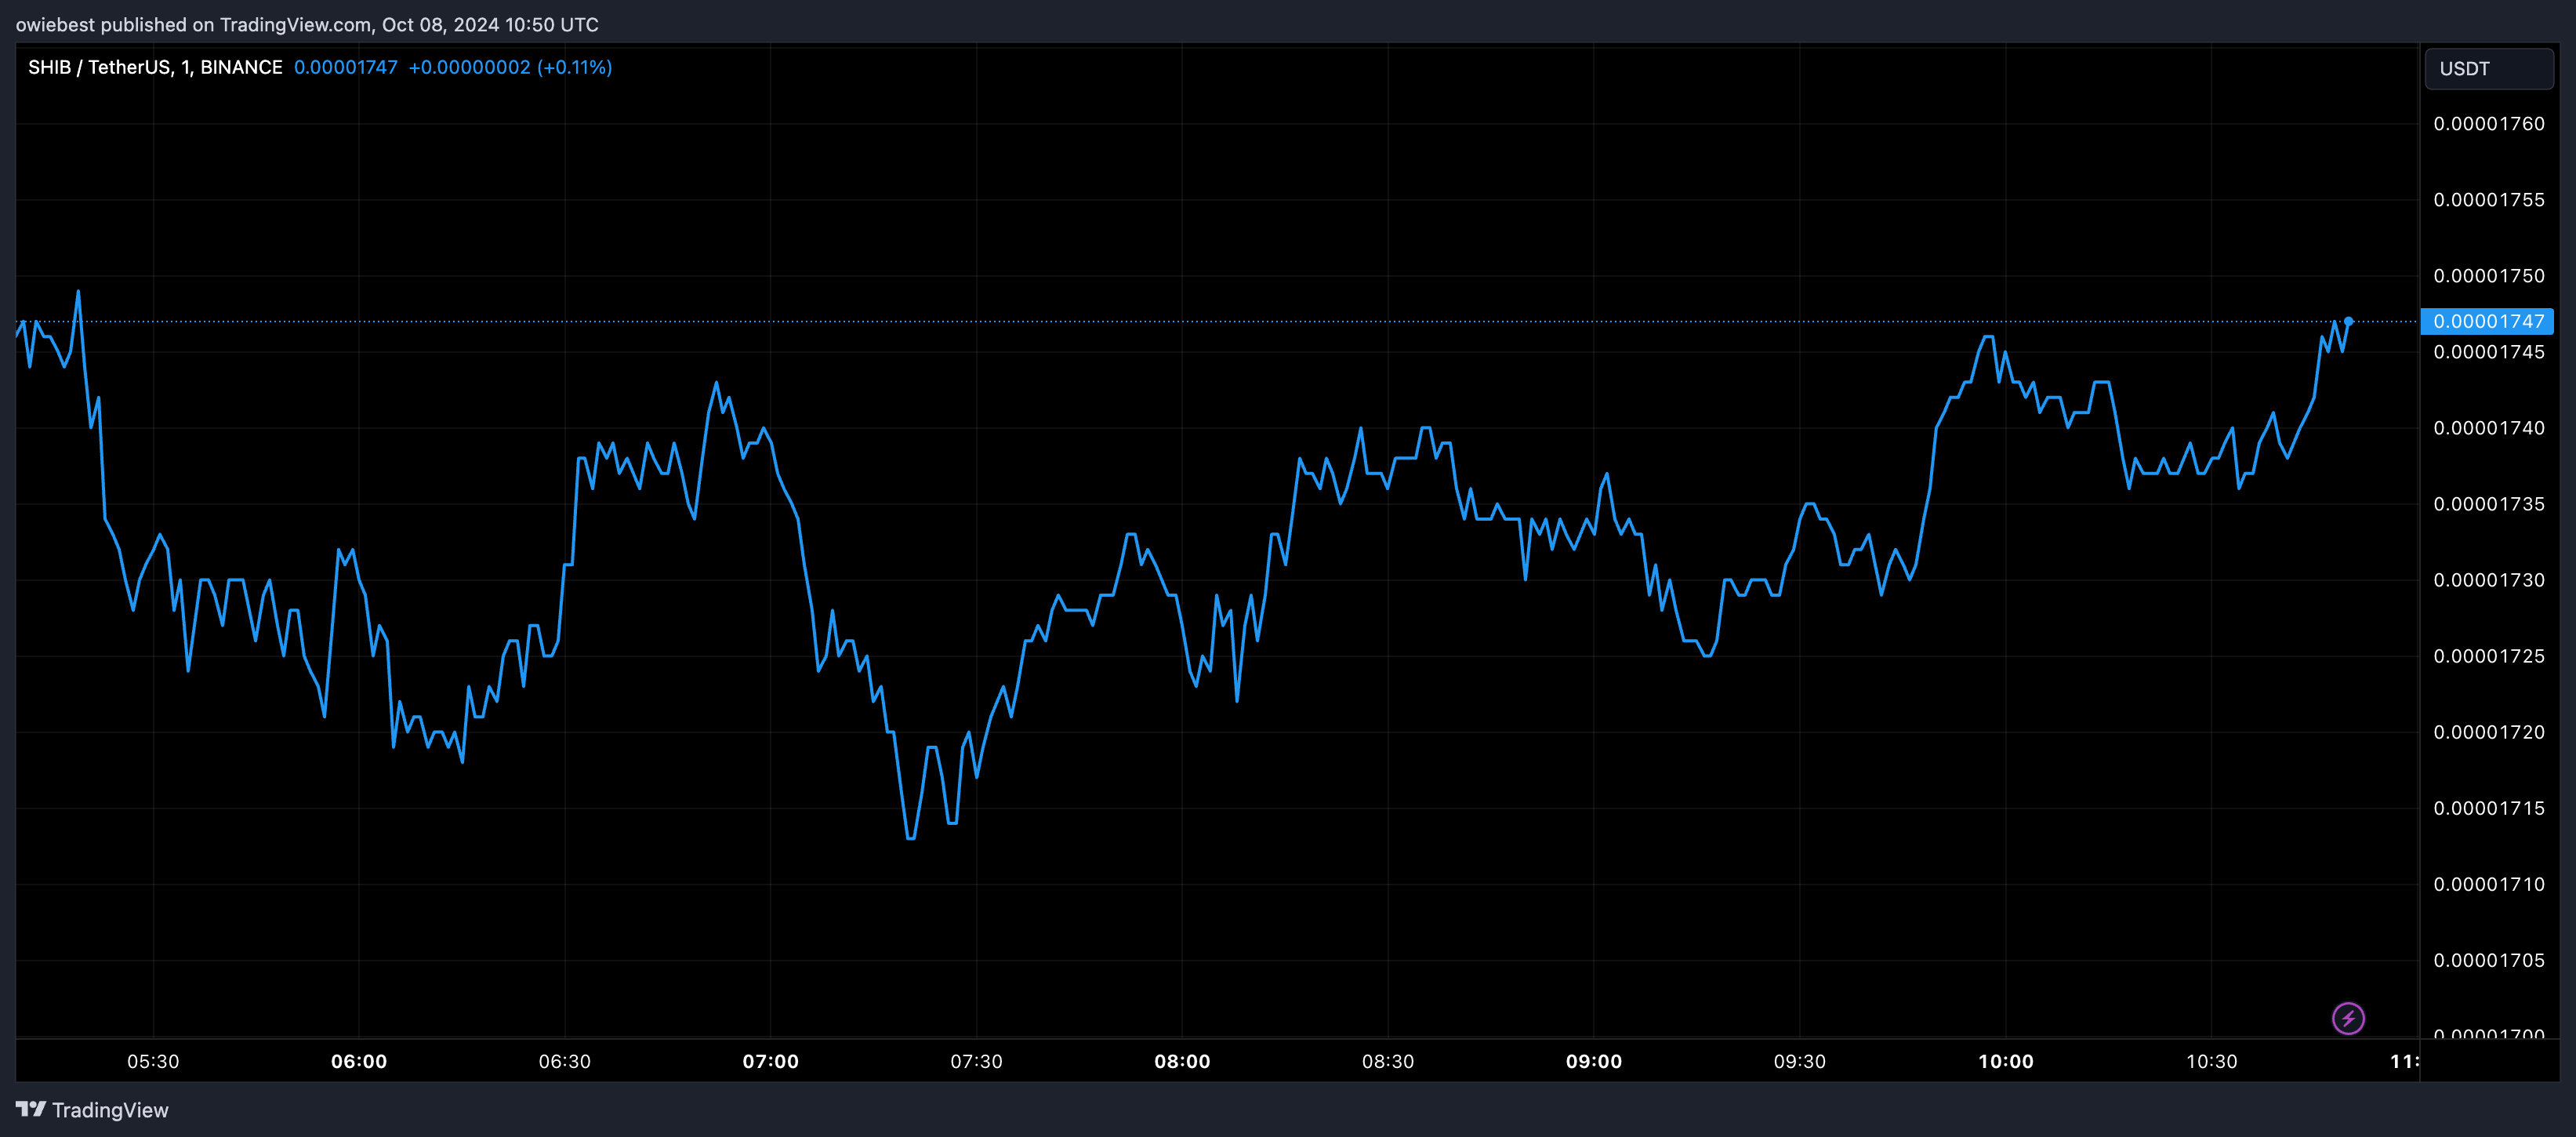Click the 10:00 time axis label
Screen dimensions: 2576x1137
2006,1061
